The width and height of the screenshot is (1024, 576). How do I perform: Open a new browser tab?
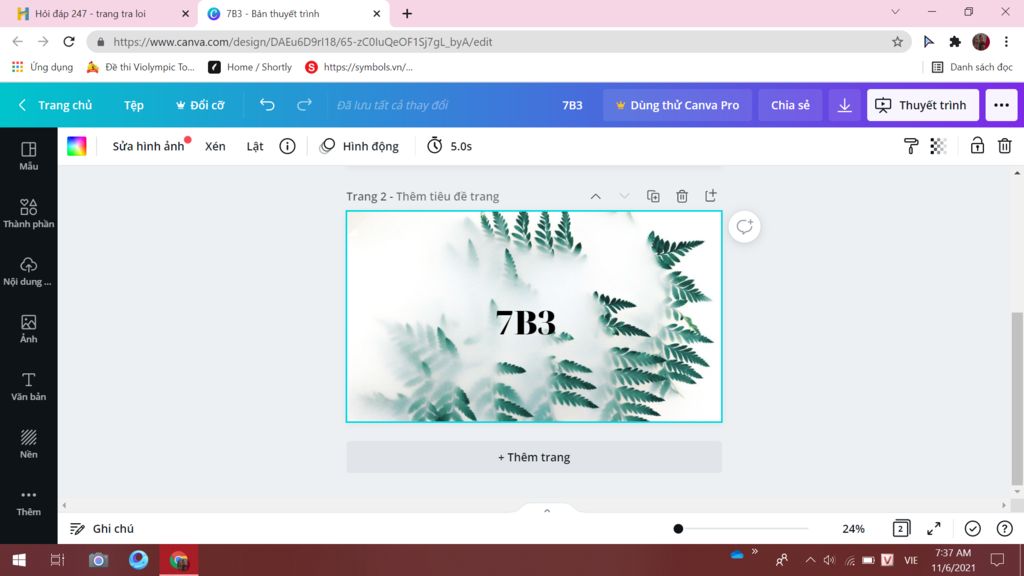(407, 13)
